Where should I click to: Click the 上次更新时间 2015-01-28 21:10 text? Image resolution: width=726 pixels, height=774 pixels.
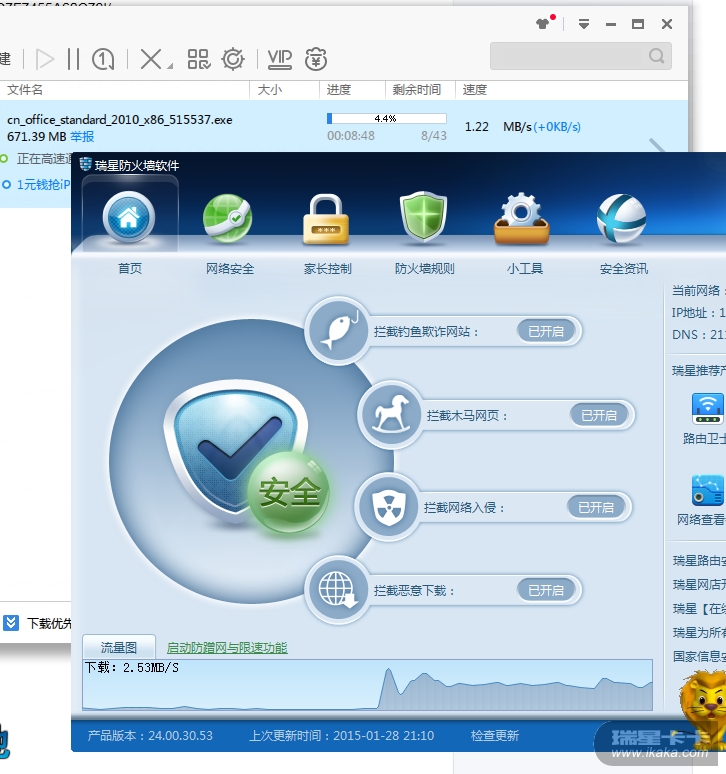[342, 735]
